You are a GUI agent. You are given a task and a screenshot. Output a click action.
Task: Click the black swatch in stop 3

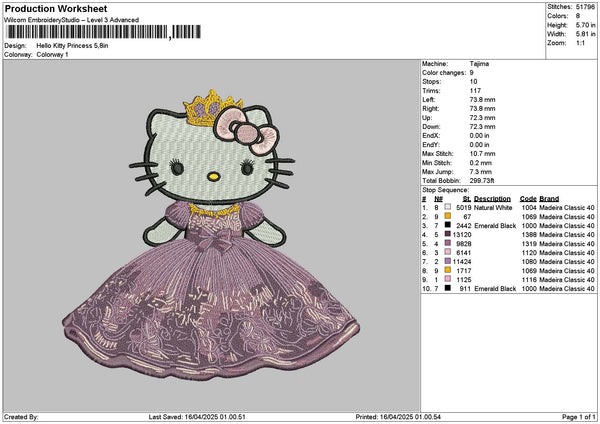pyautogui.click(x=448, y=225)
